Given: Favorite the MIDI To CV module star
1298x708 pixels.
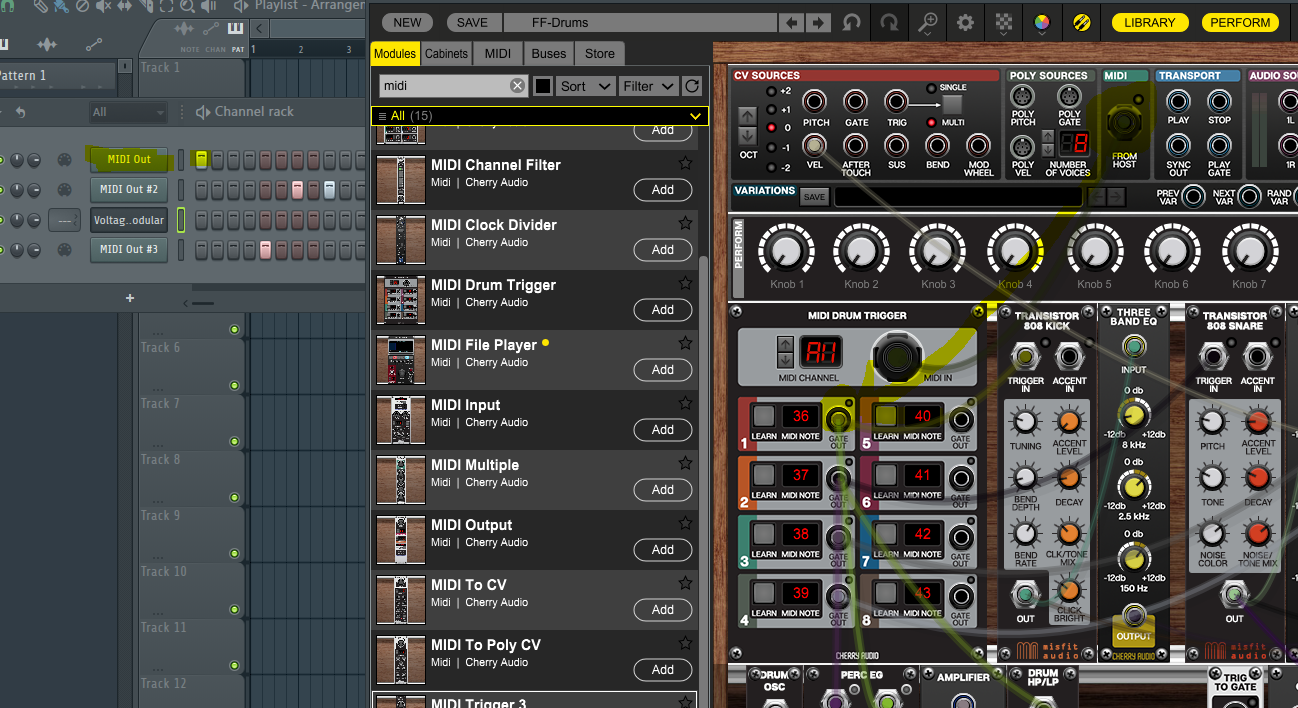Looking at the screenshot, I should [x=685, y=583].
